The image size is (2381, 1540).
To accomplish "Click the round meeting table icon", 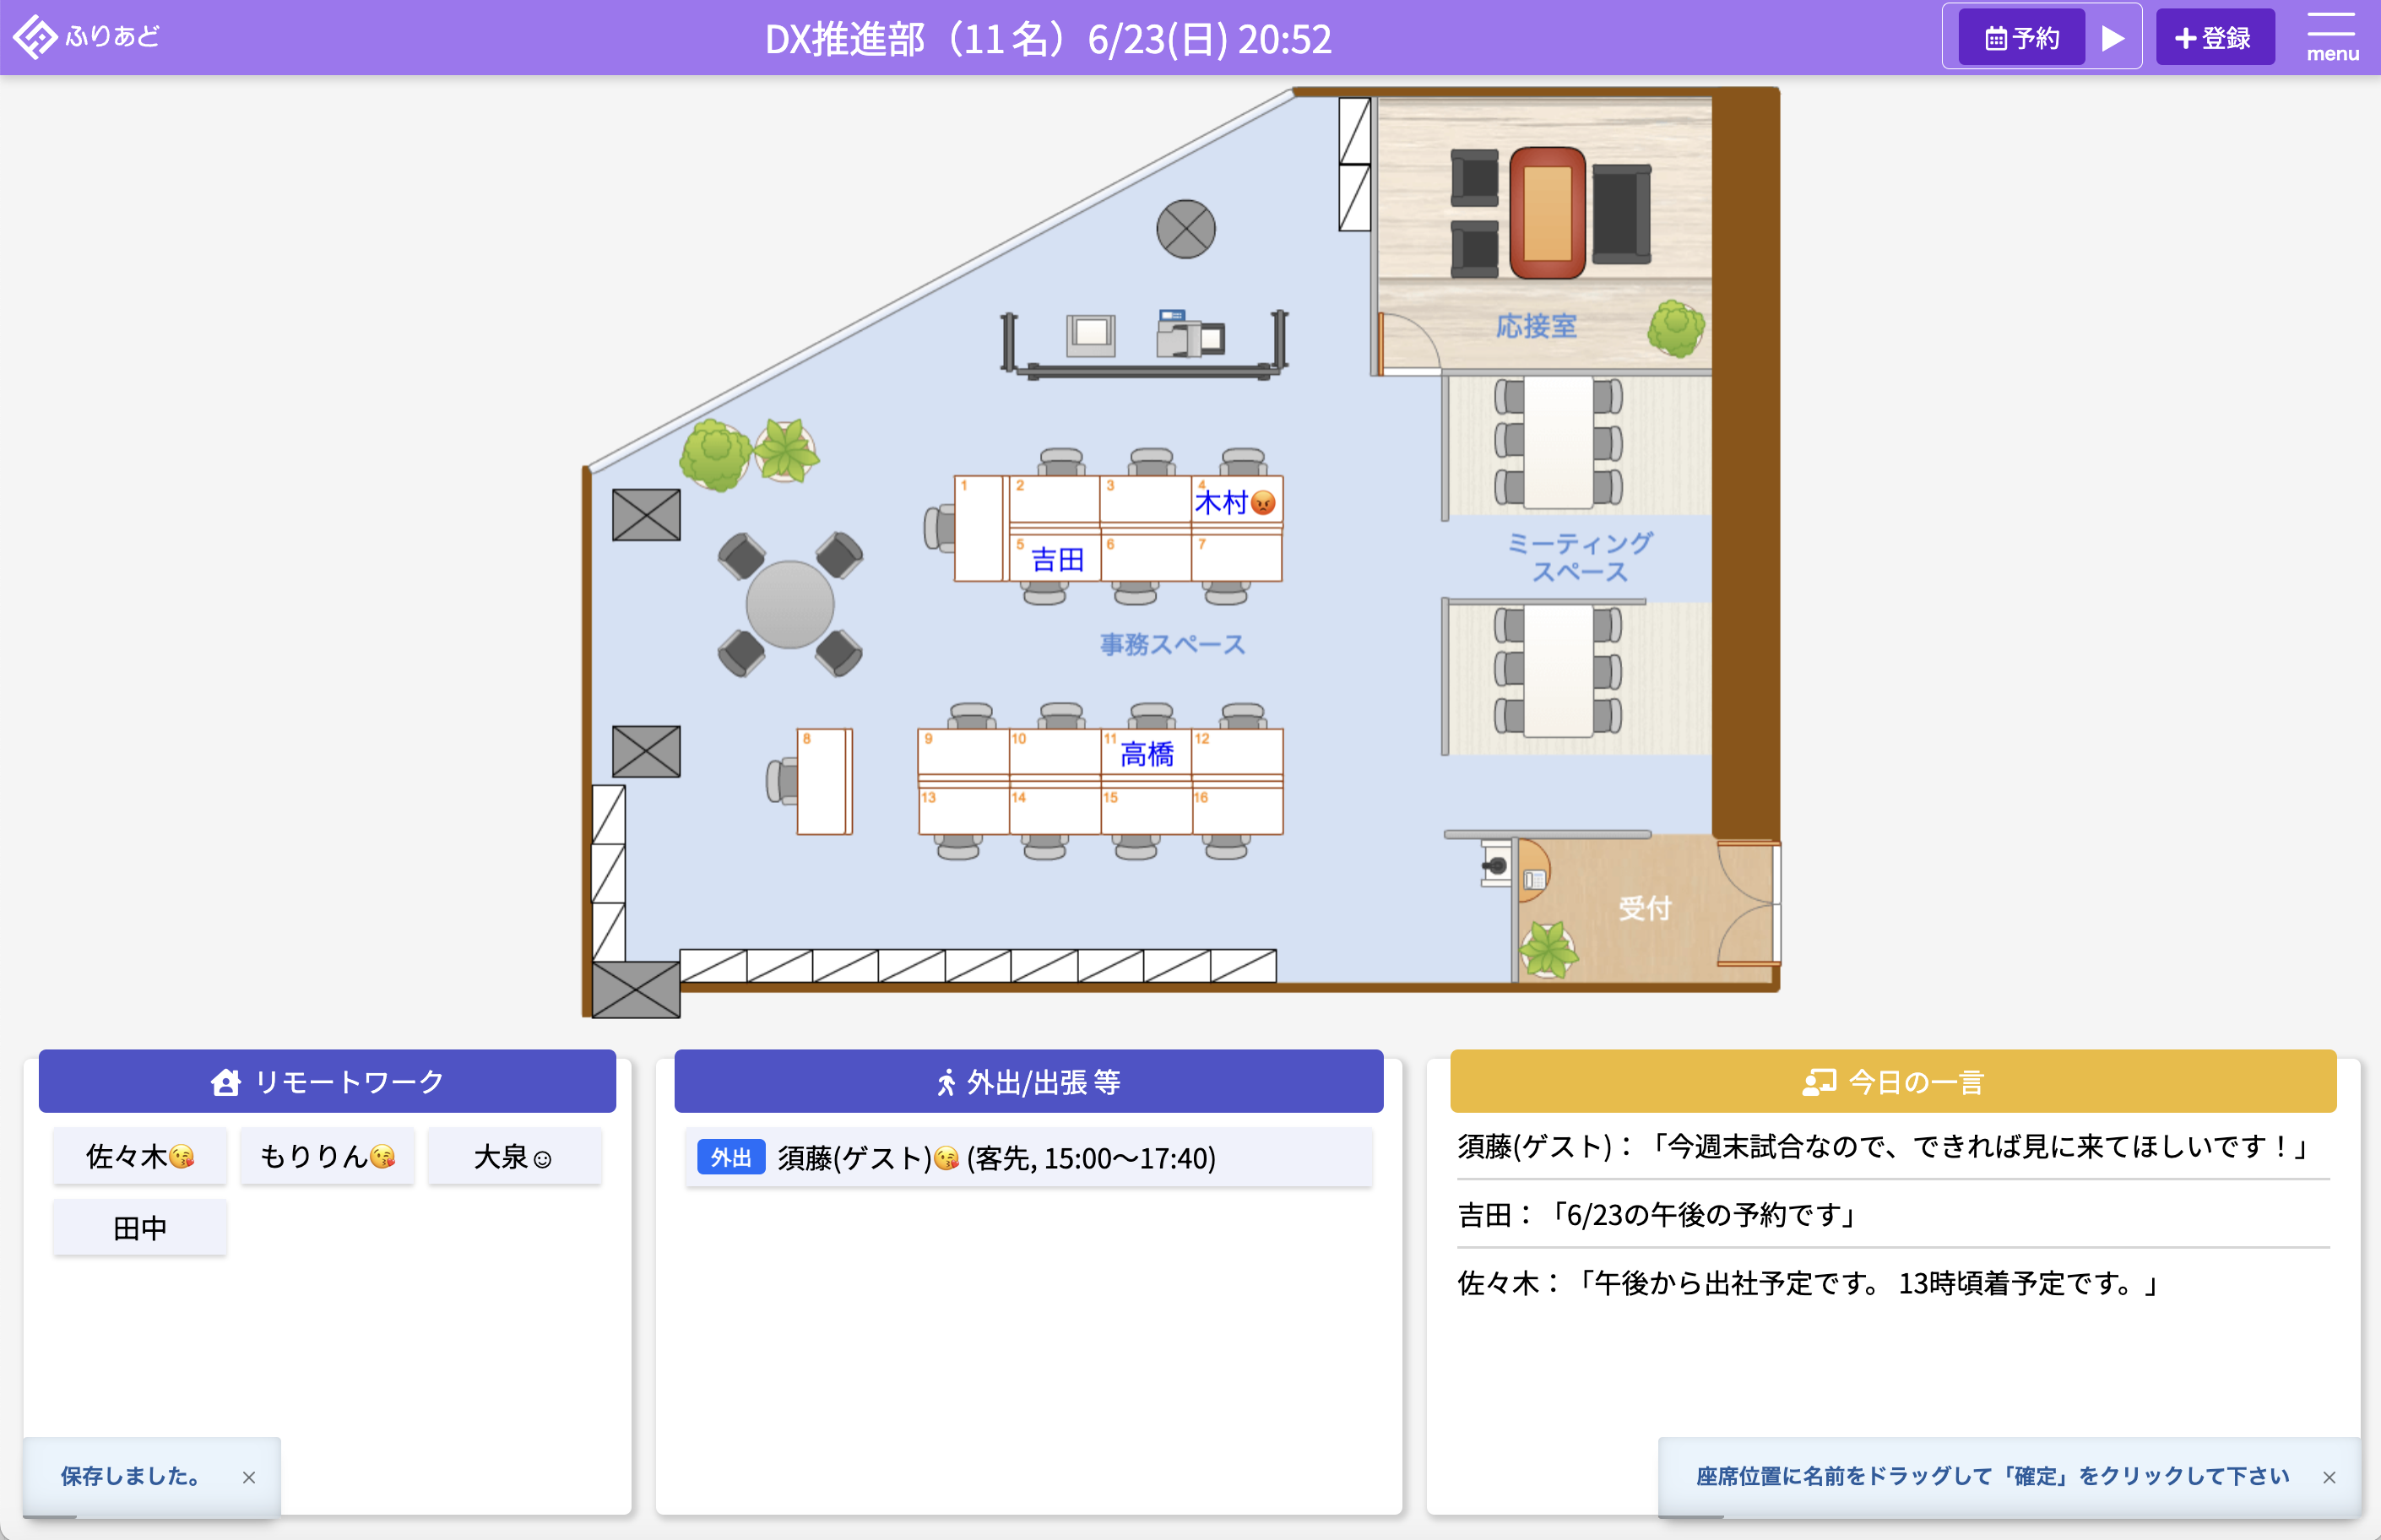I will (x=789, y=604).
